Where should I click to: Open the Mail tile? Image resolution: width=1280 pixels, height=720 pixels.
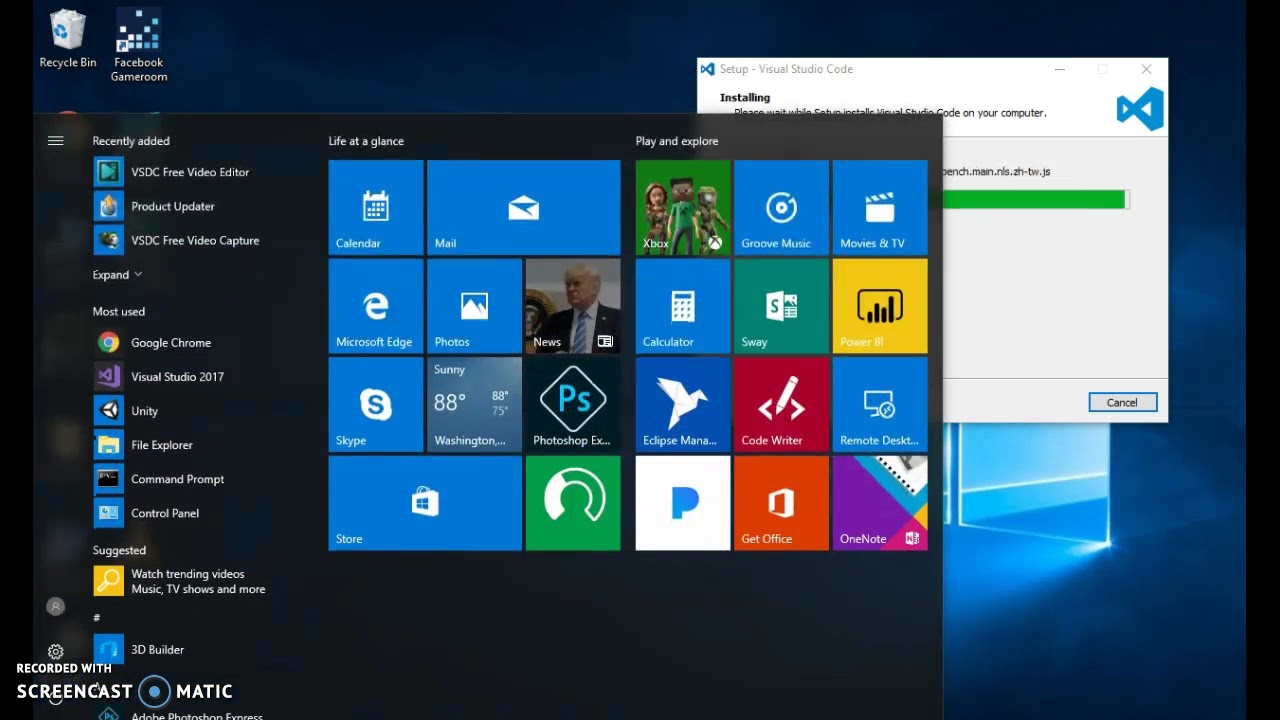[524, 207]
